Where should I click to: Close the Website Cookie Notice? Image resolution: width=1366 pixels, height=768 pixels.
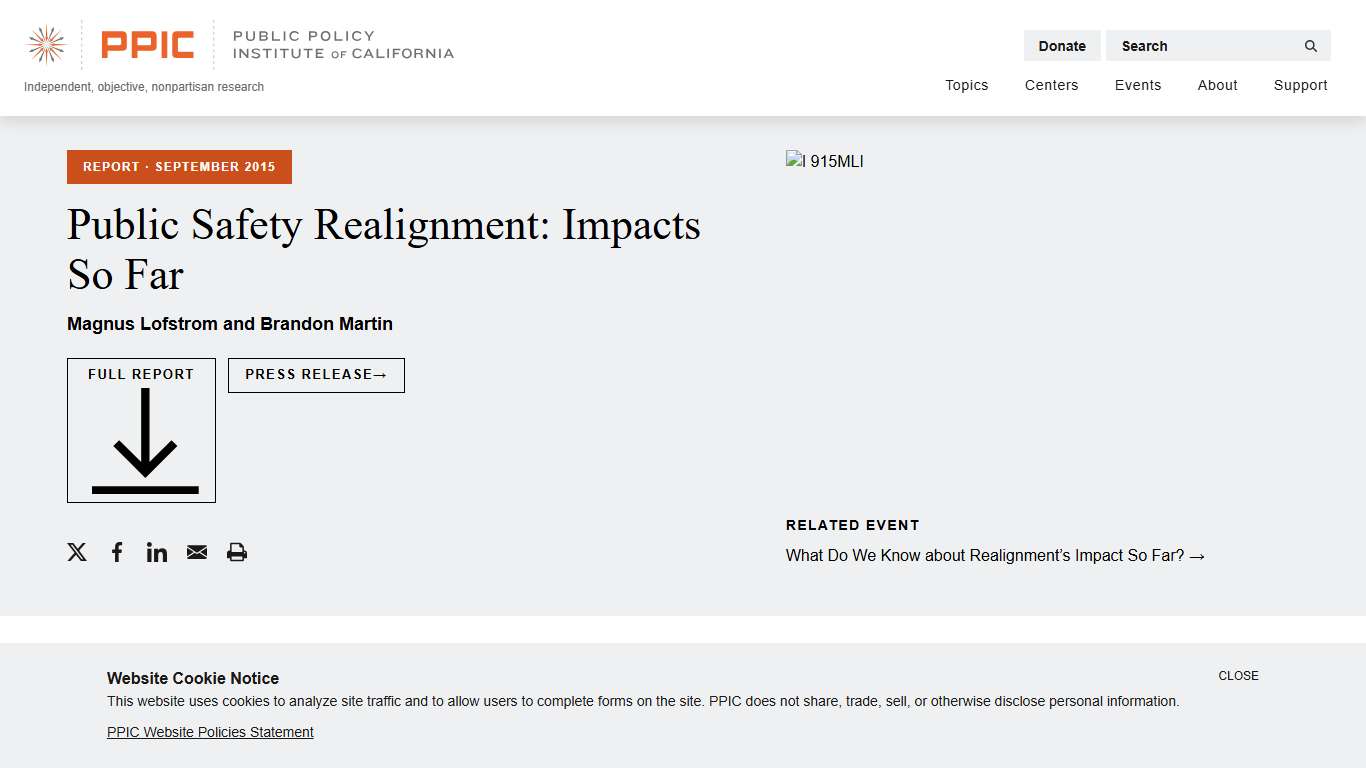click(1238, 676)
